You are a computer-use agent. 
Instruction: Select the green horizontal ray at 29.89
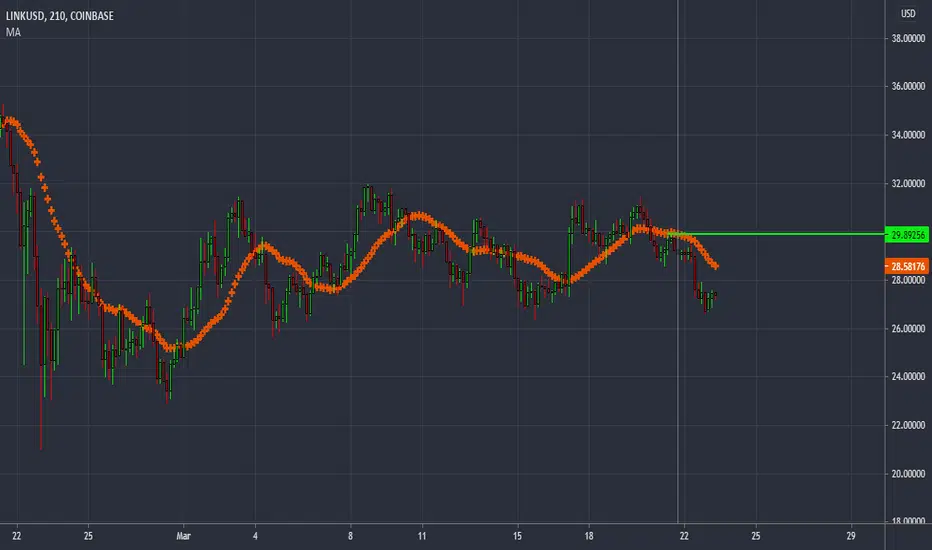pos(779,234)
